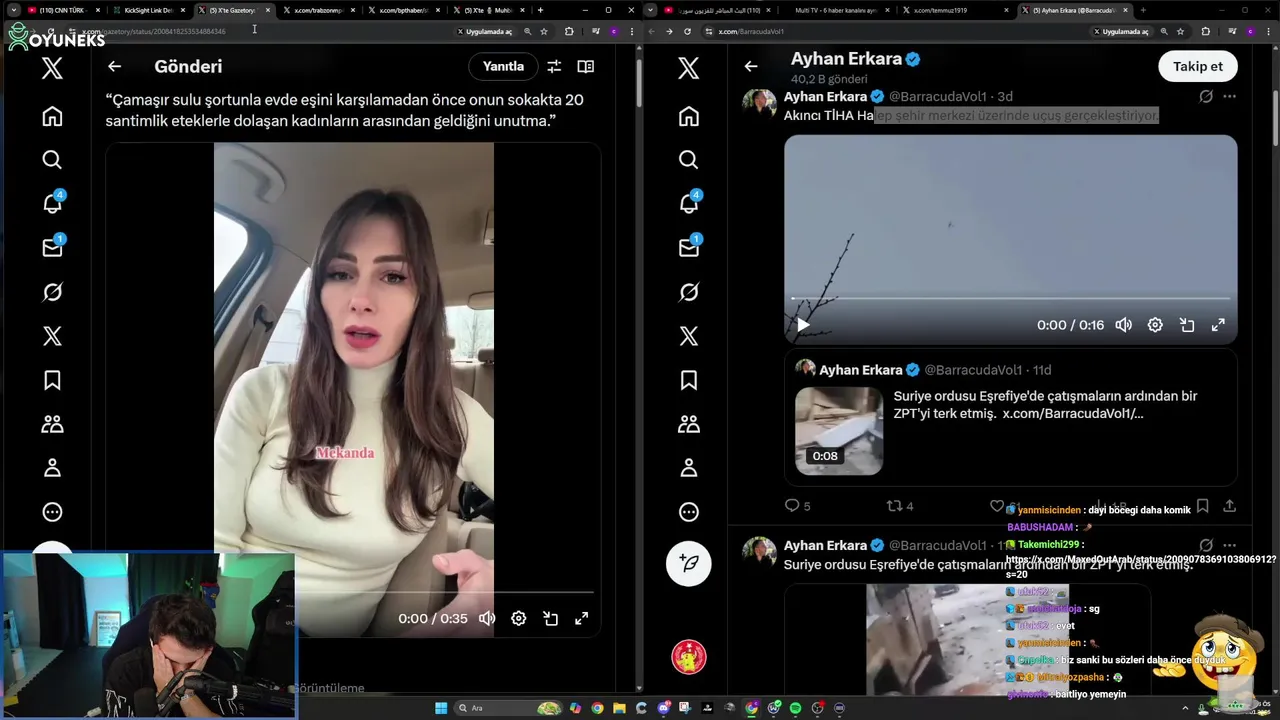Go to Home in left window sidebar
This screenshot has width=1280, height=720.
point(52,116)
